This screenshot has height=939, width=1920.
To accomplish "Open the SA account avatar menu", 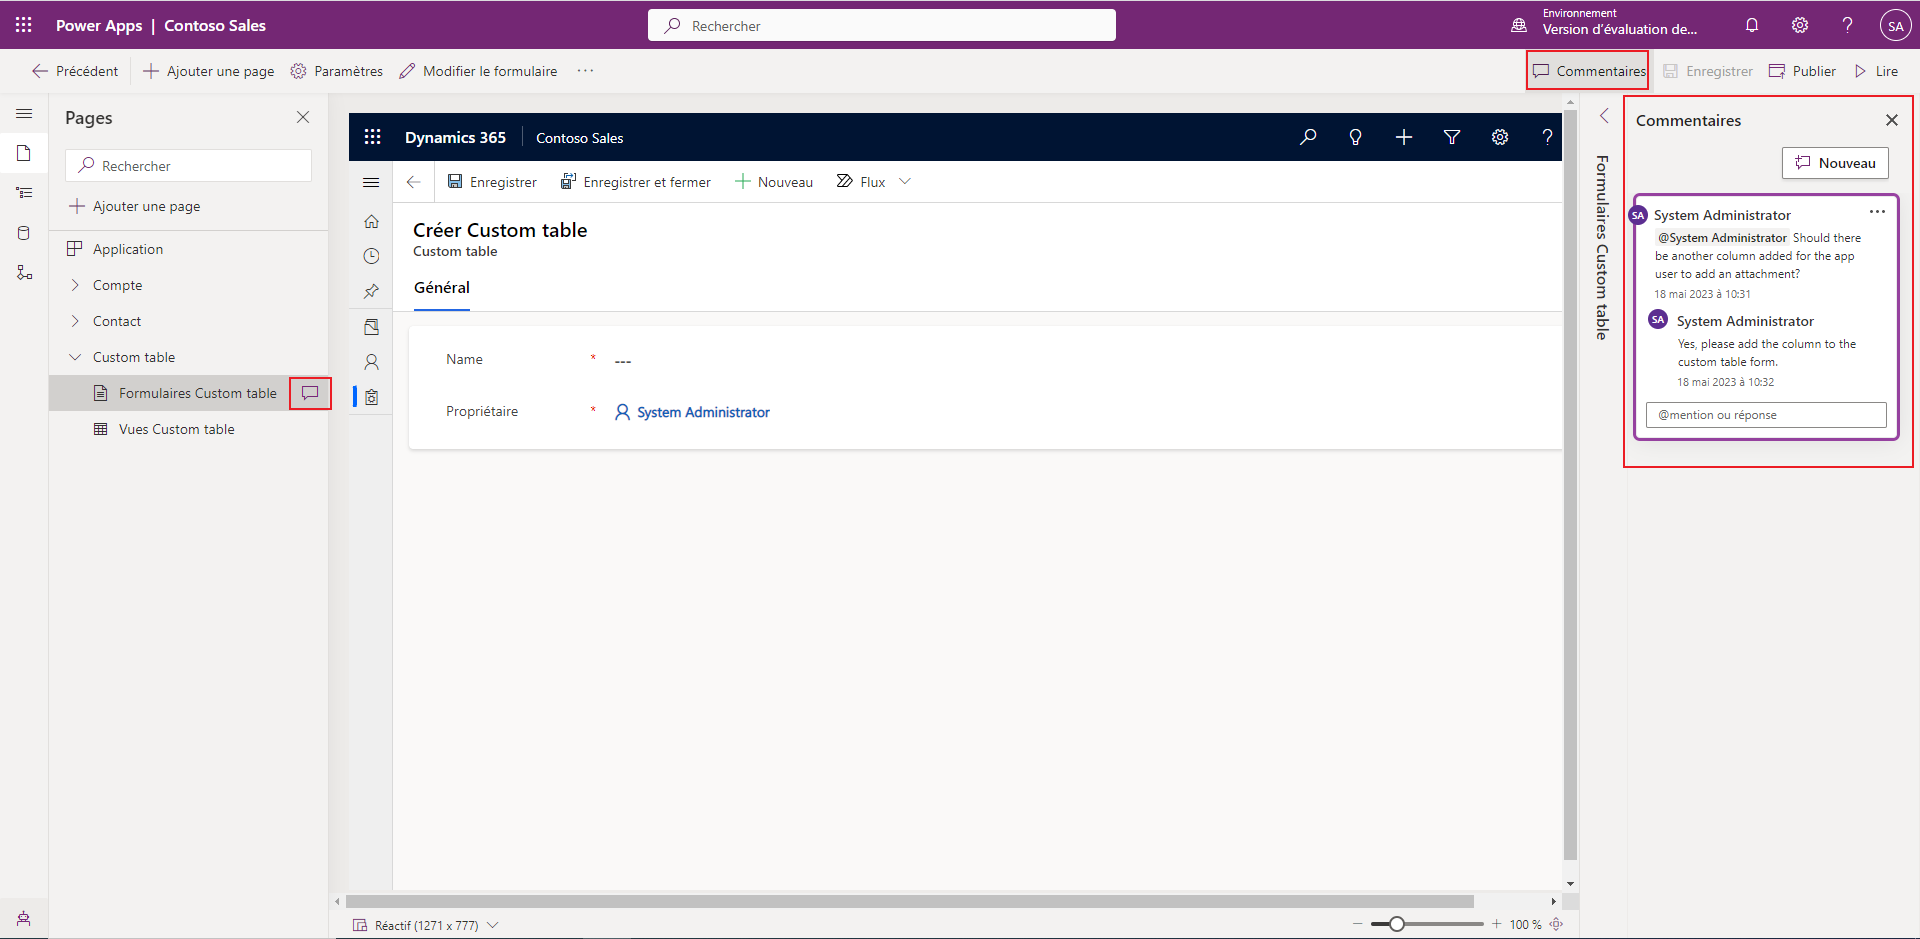I will pos(1895,25).
